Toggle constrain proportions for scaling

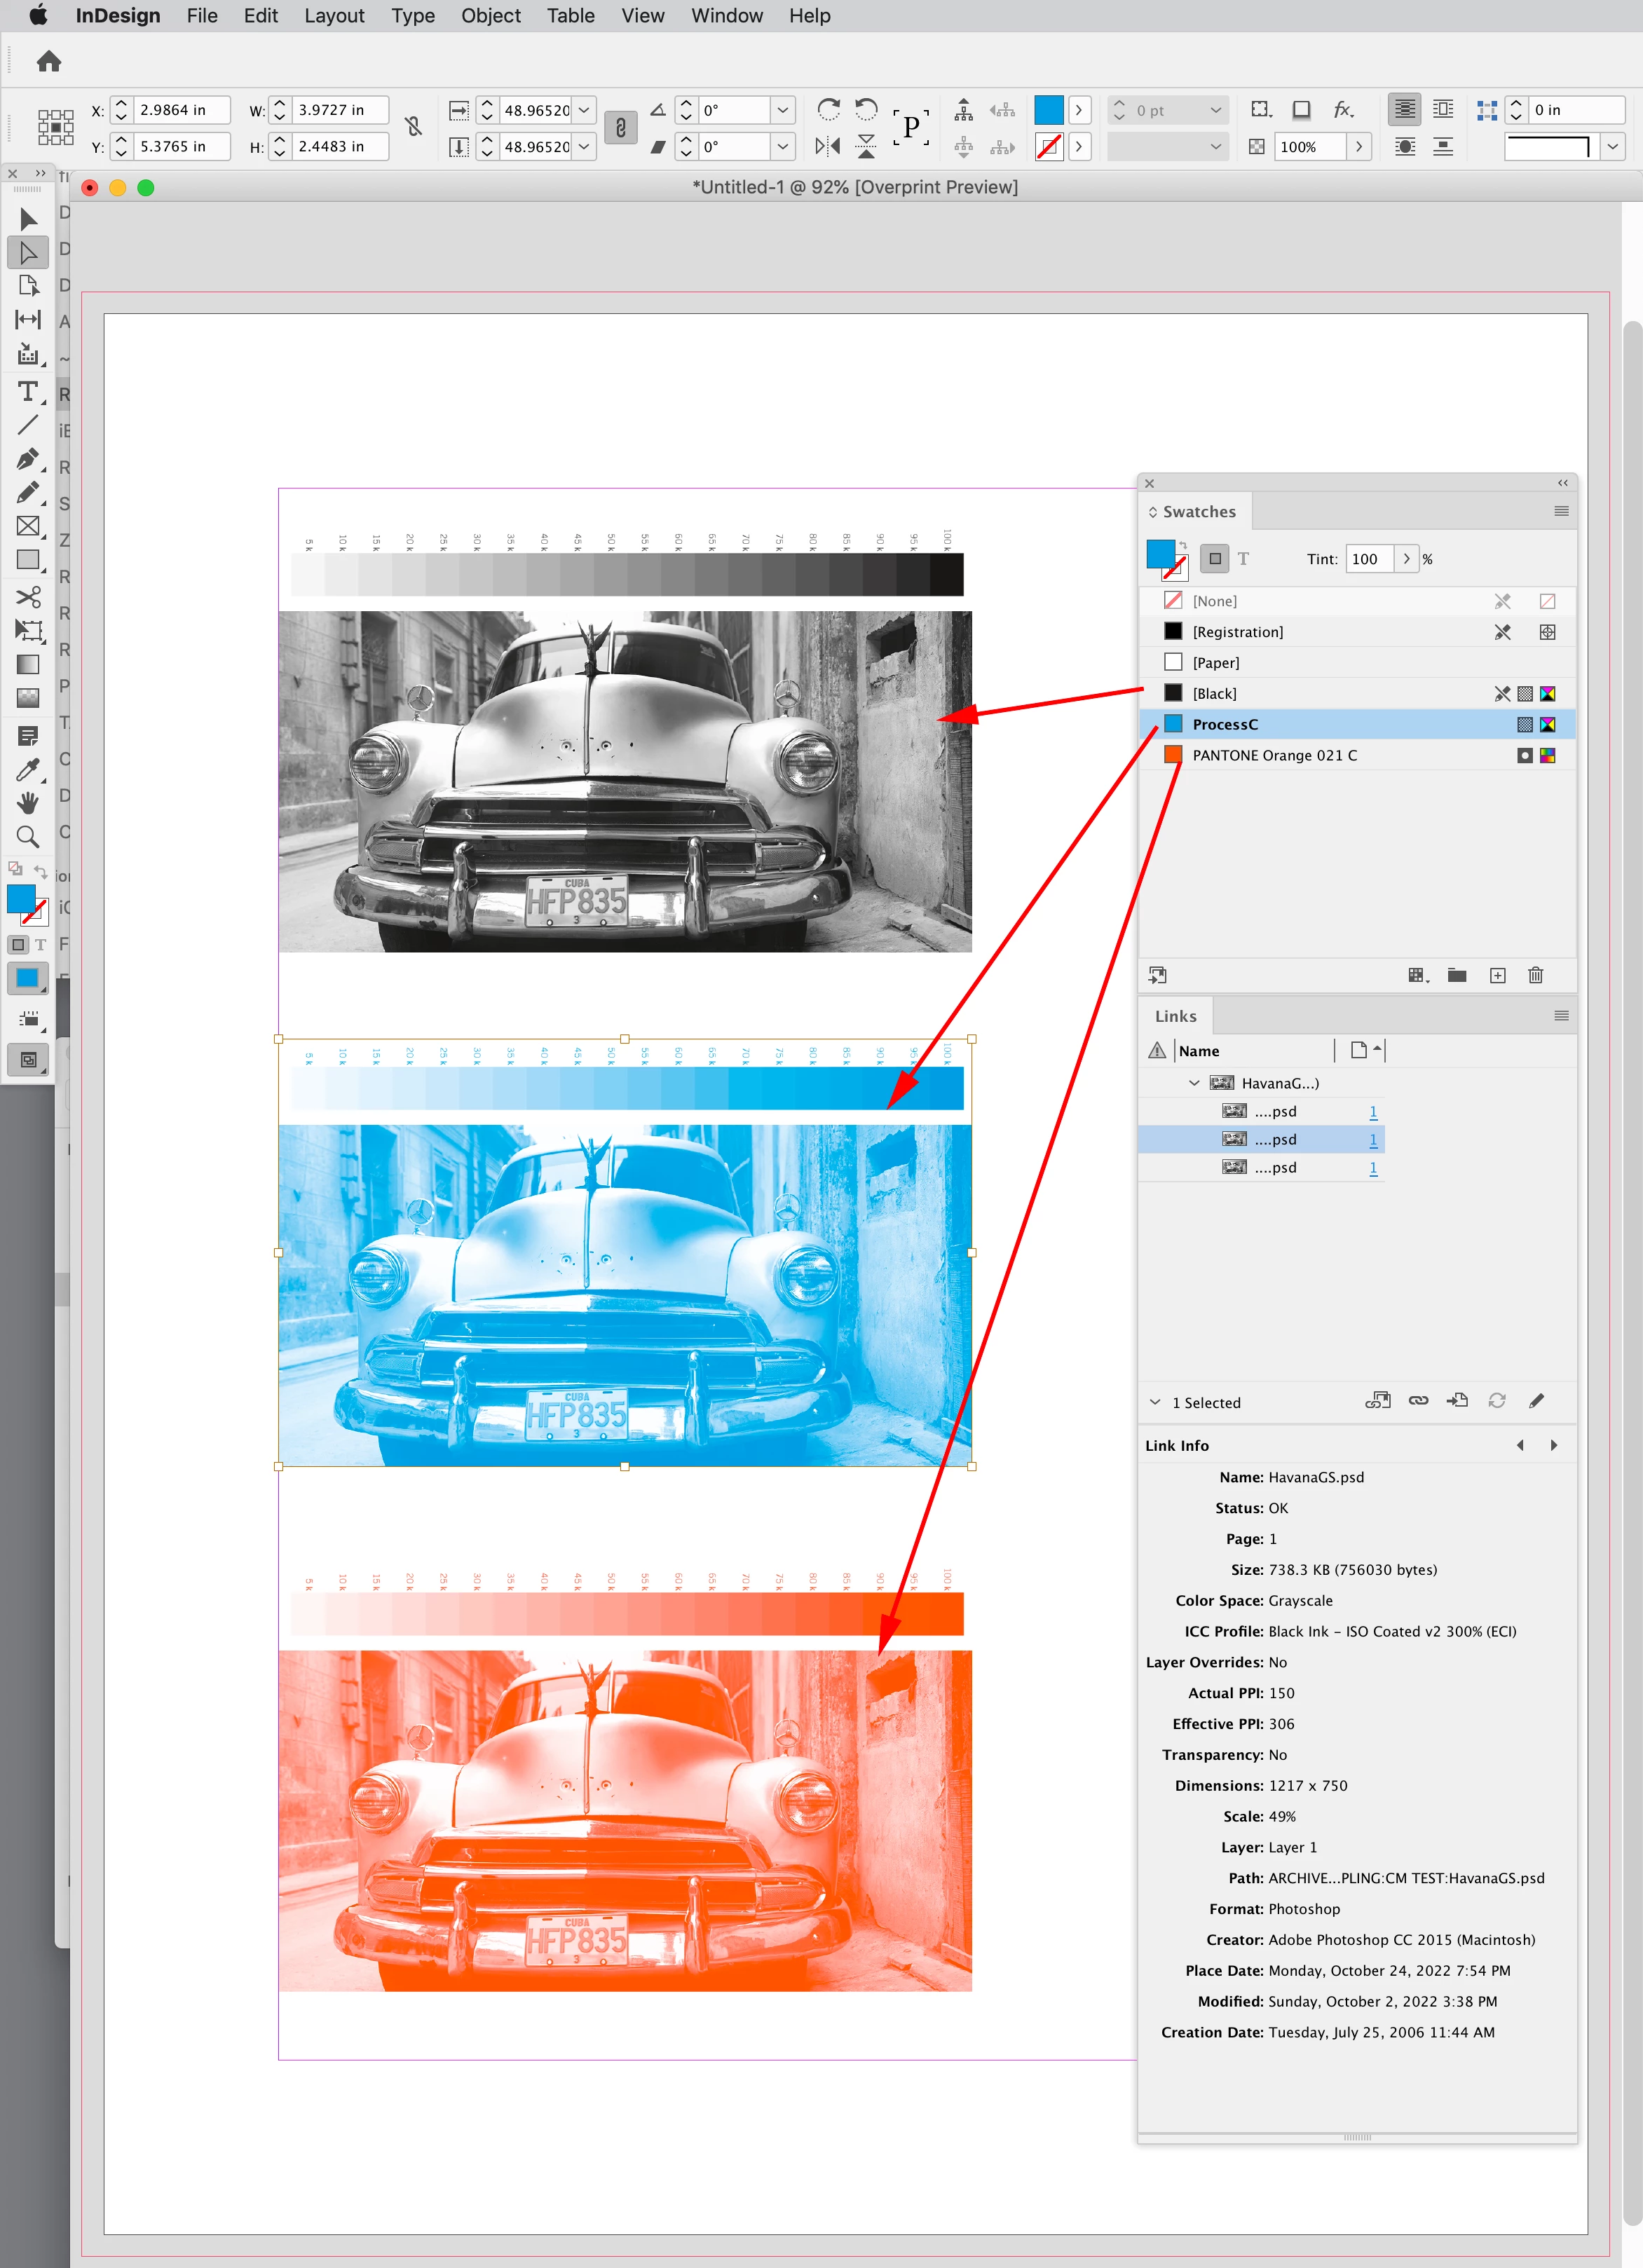tap(620, 128)
